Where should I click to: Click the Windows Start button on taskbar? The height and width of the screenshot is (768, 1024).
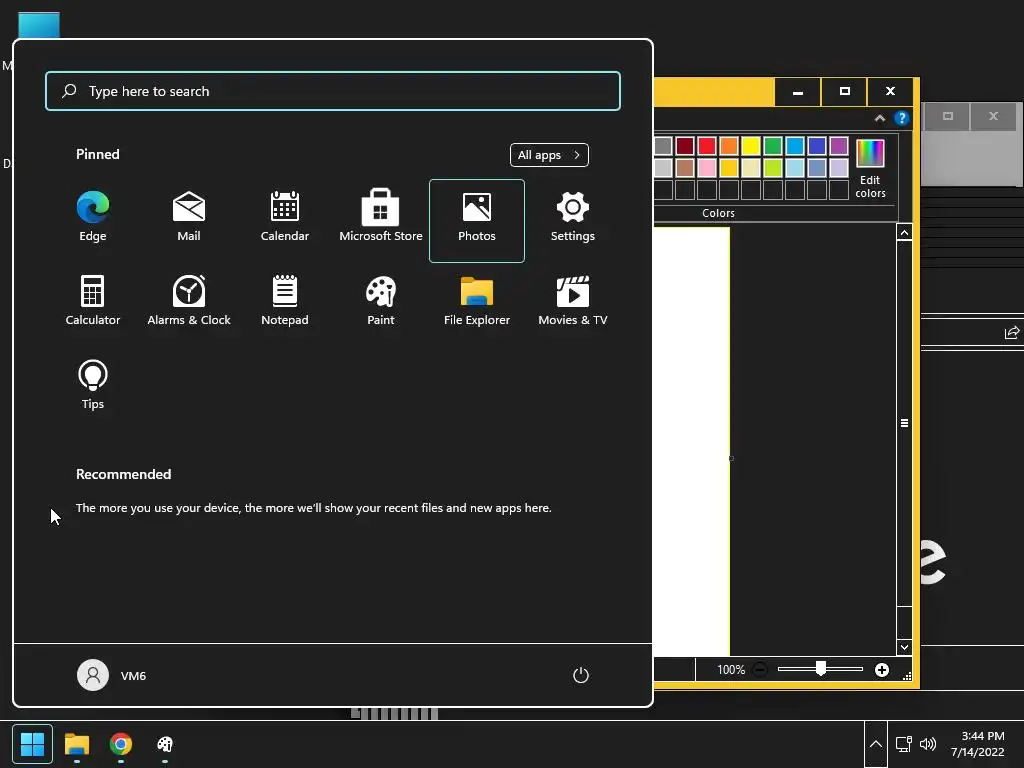pos(32,744)
